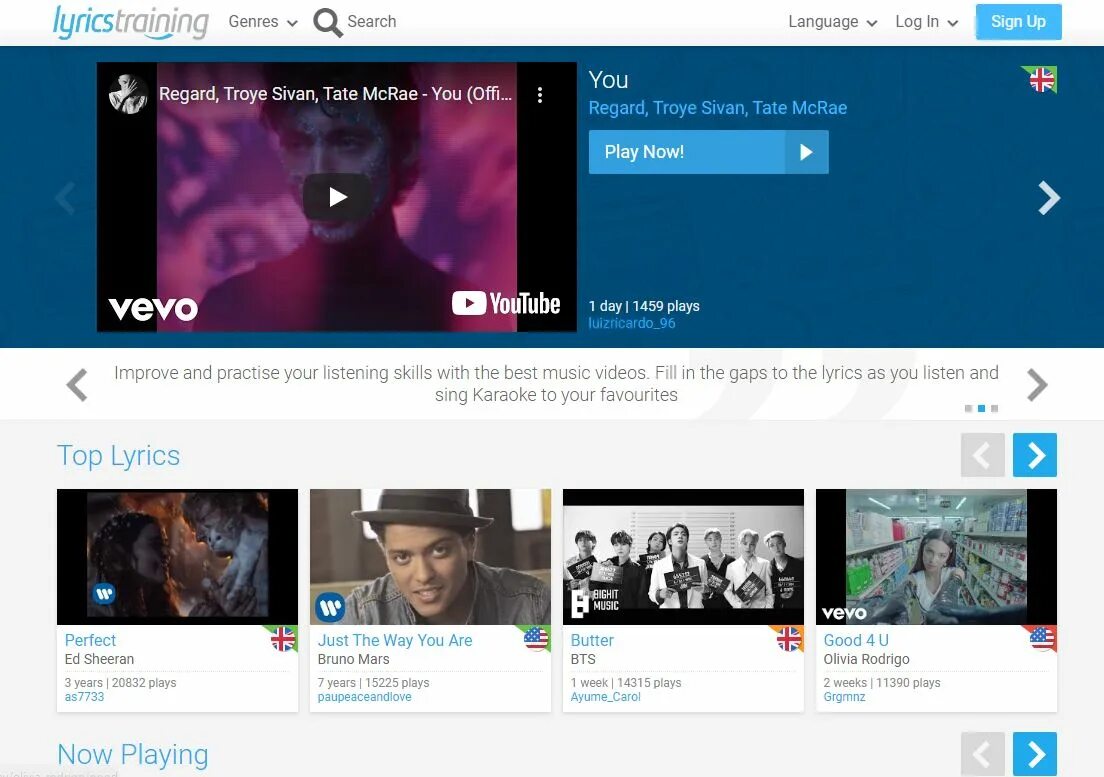This screenshot has width=1104, height=777.
Task: Click UK flag on Butter card
Action: point(789,638)
